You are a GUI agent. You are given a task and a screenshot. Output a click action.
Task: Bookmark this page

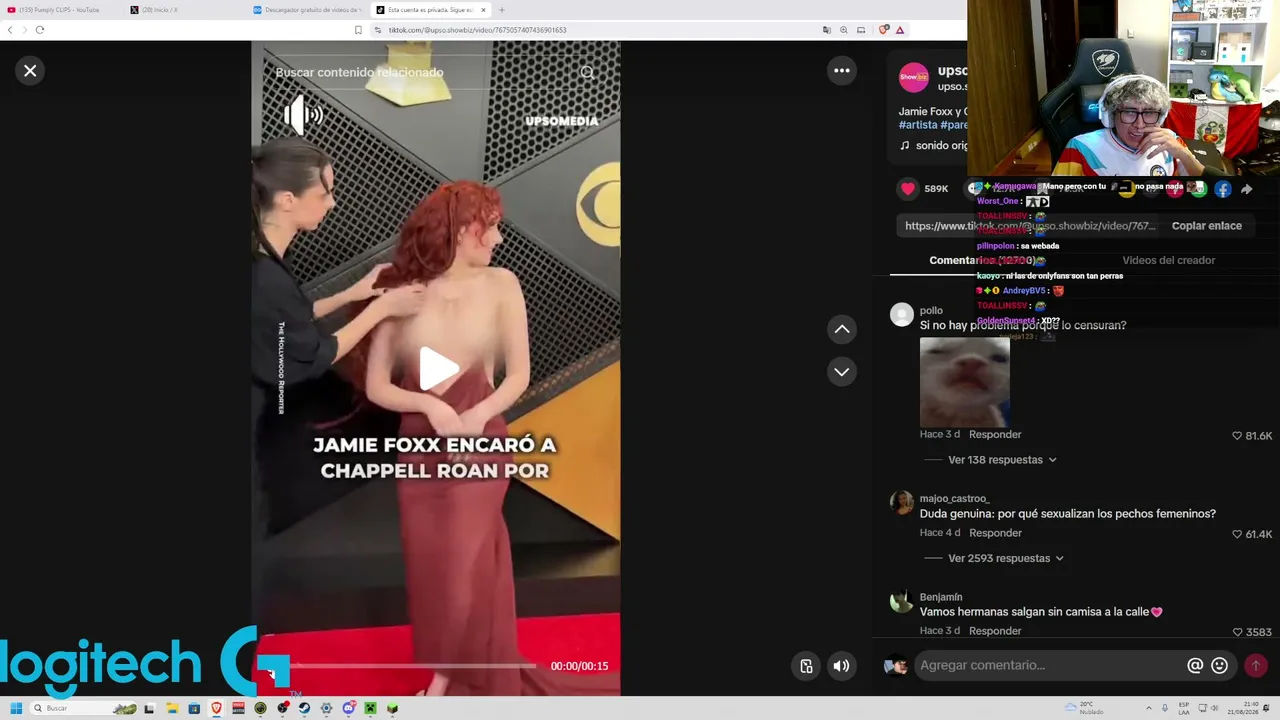tap(358, 30)
